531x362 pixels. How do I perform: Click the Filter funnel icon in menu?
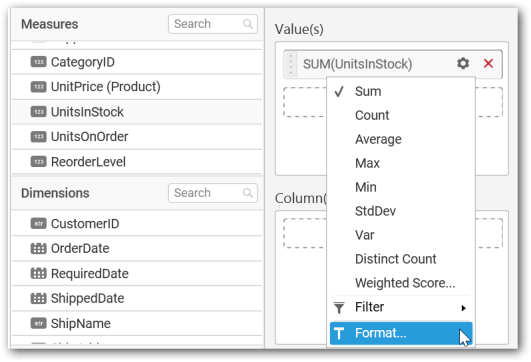pyautogui.click(x=339, y=307)
